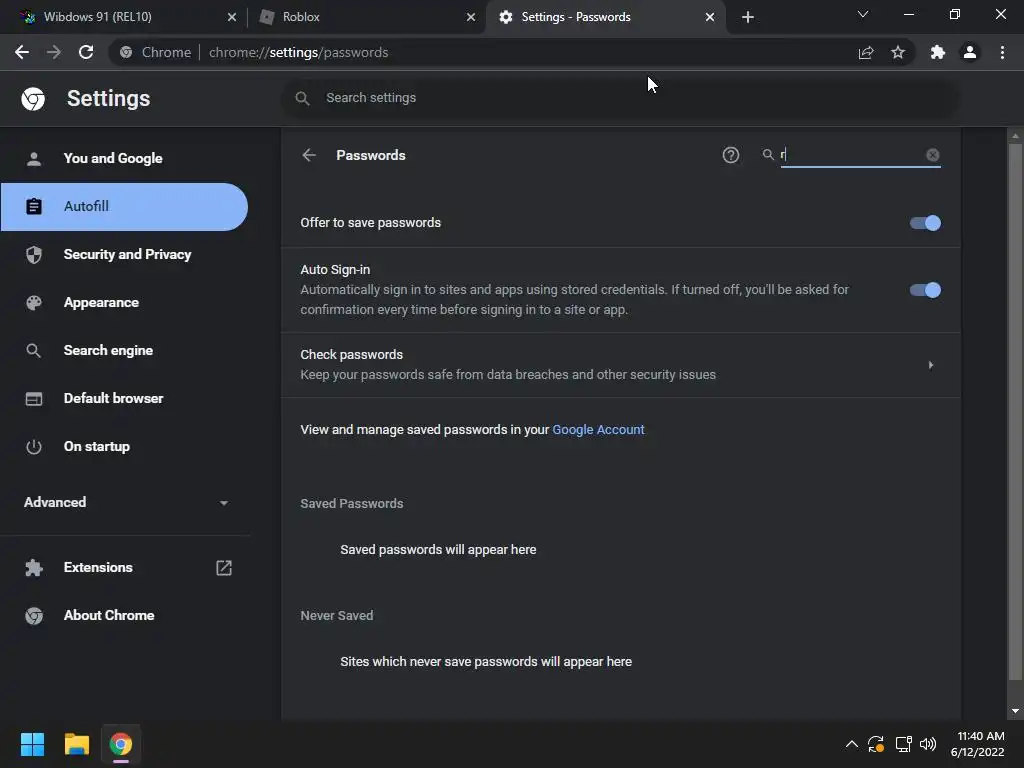Click the settings page vertical scrollbar
Screen dimensions: 1024x768
click(x=1015, y=411)
